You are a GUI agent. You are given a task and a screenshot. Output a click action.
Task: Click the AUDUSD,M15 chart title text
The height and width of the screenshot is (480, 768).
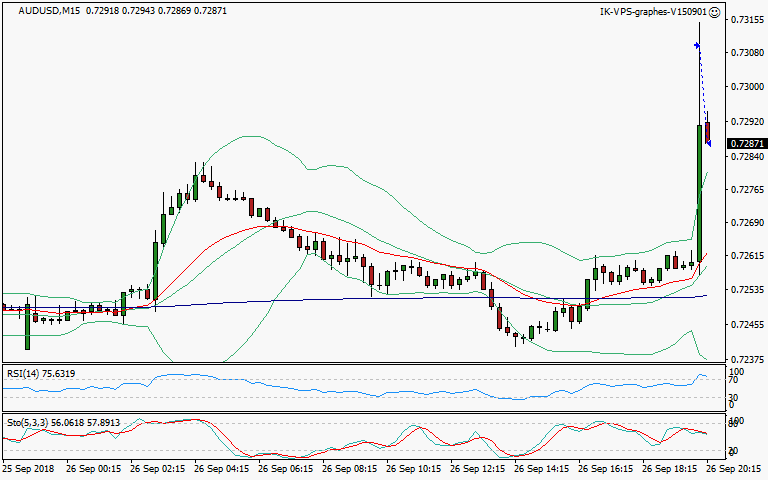(49, 11)
